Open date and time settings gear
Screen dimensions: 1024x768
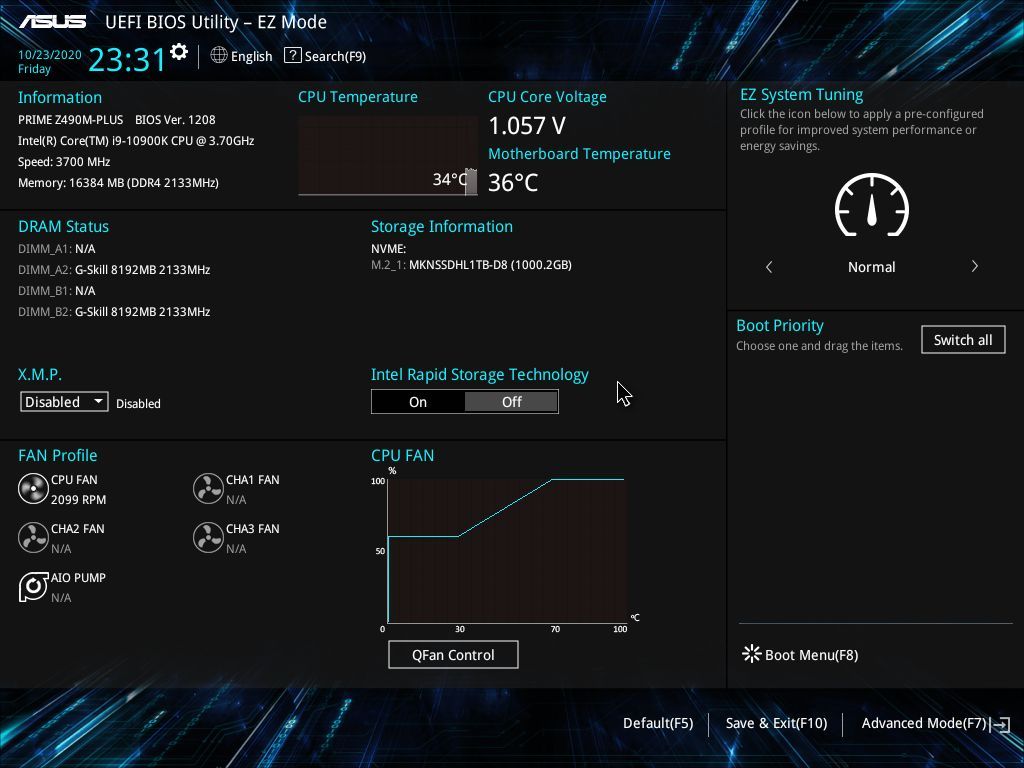pos(178,52)
